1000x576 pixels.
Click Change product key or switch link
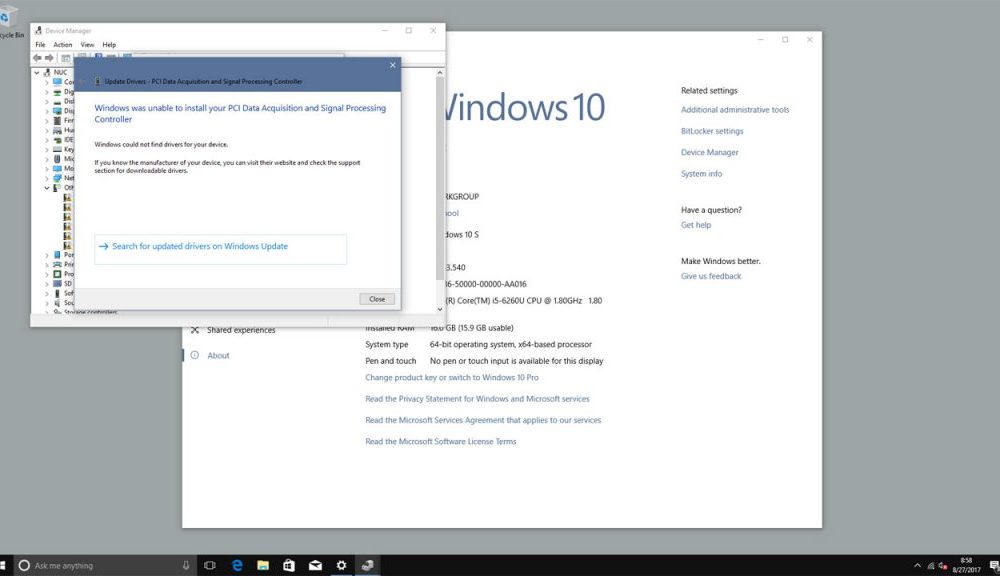[452, 378]
